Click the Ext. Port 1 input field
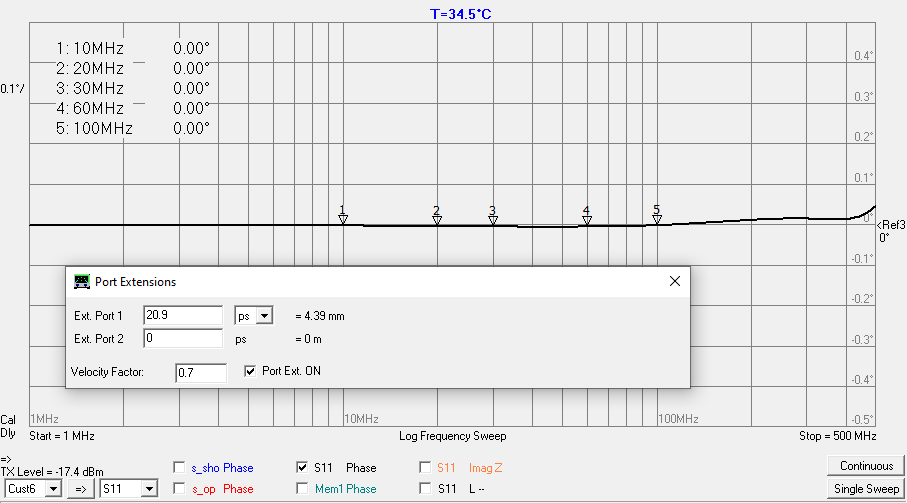 click(183, 316)
